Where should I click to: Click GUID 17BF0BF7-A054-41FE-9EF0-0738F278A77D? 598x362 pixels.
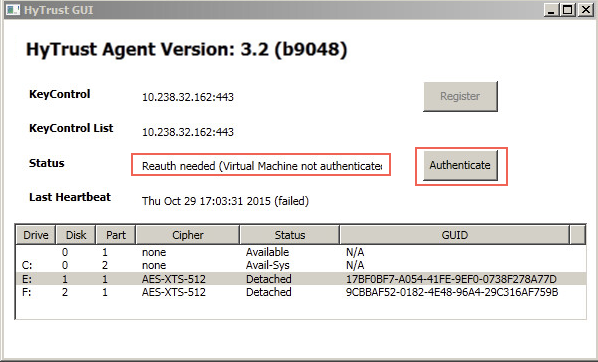[x=451, y=279]
